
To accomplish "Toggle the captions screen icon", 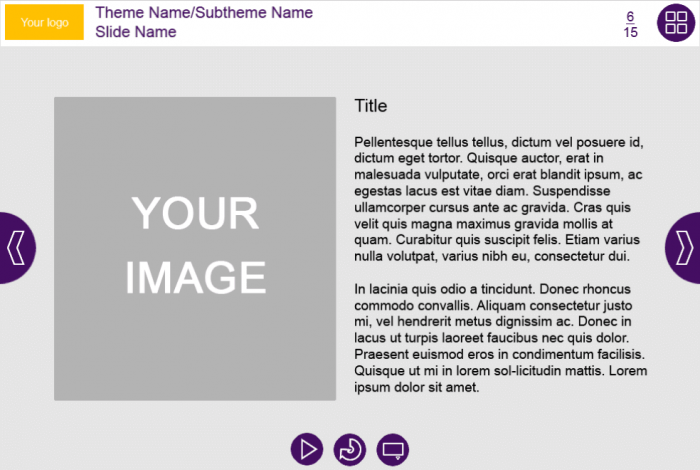I will (393, 449).
